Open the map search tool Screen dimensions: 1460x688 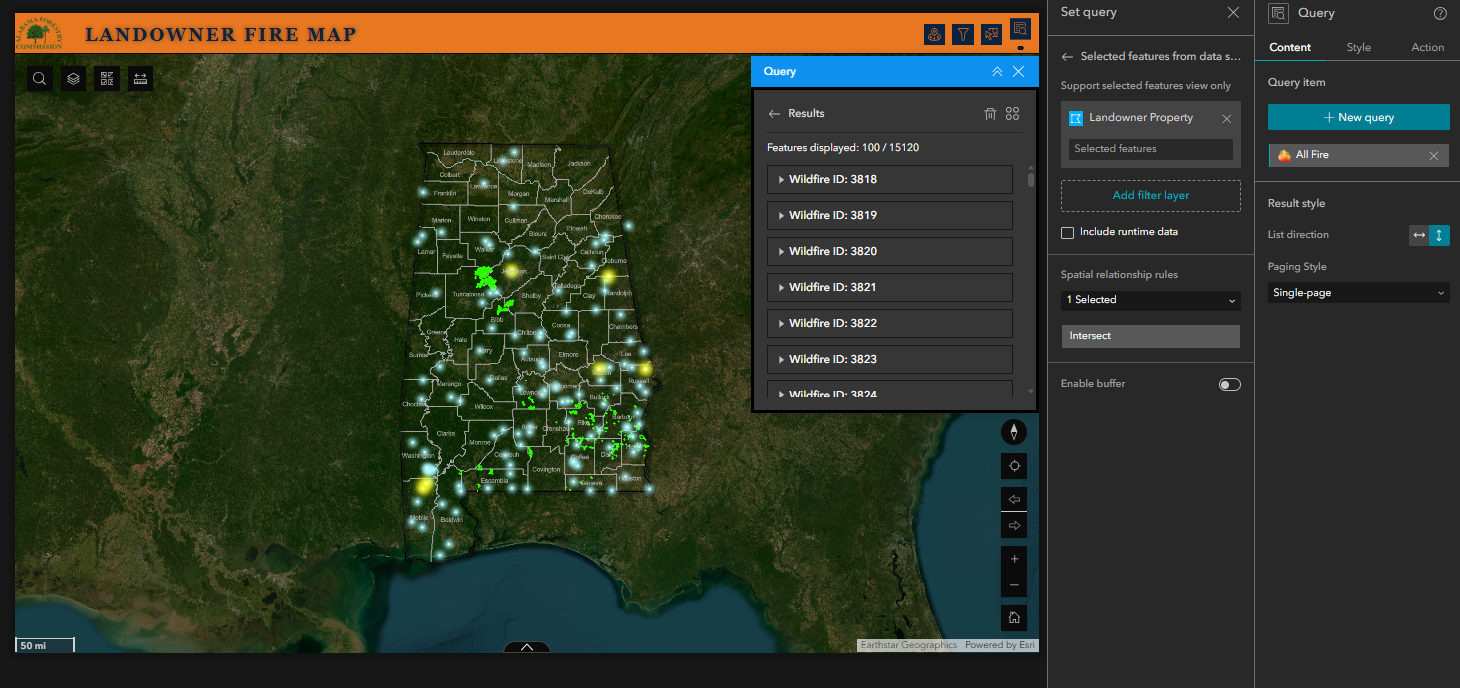point(39,79)
